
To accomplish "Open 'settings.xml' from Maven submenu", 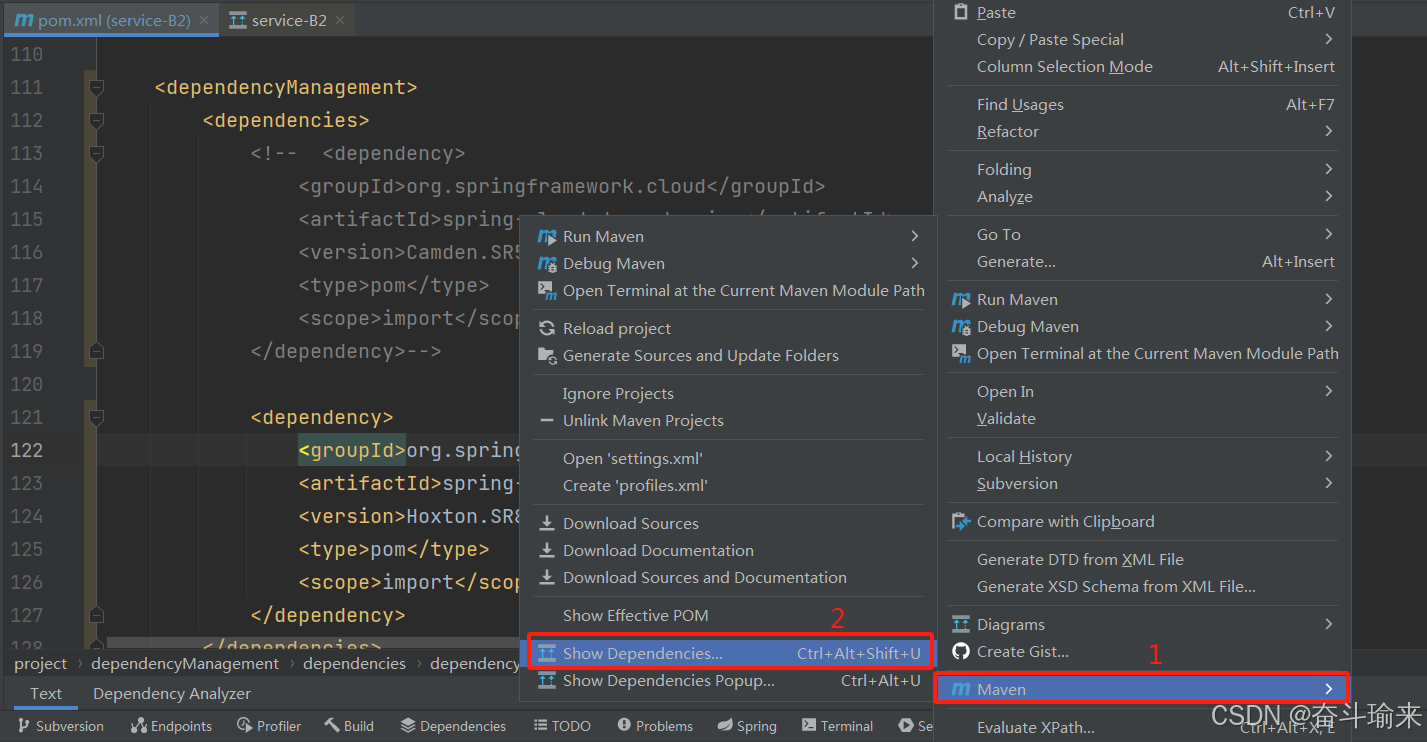I will [633, 459].
